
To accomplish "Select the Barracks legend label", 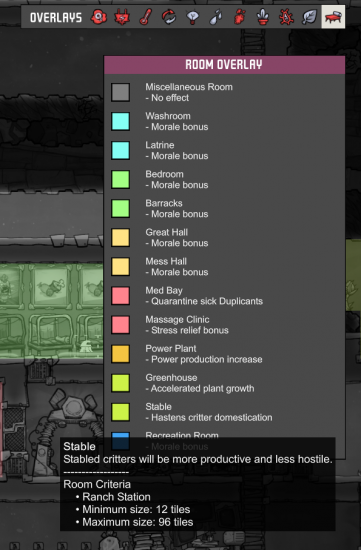I will (x=164, y=203).
